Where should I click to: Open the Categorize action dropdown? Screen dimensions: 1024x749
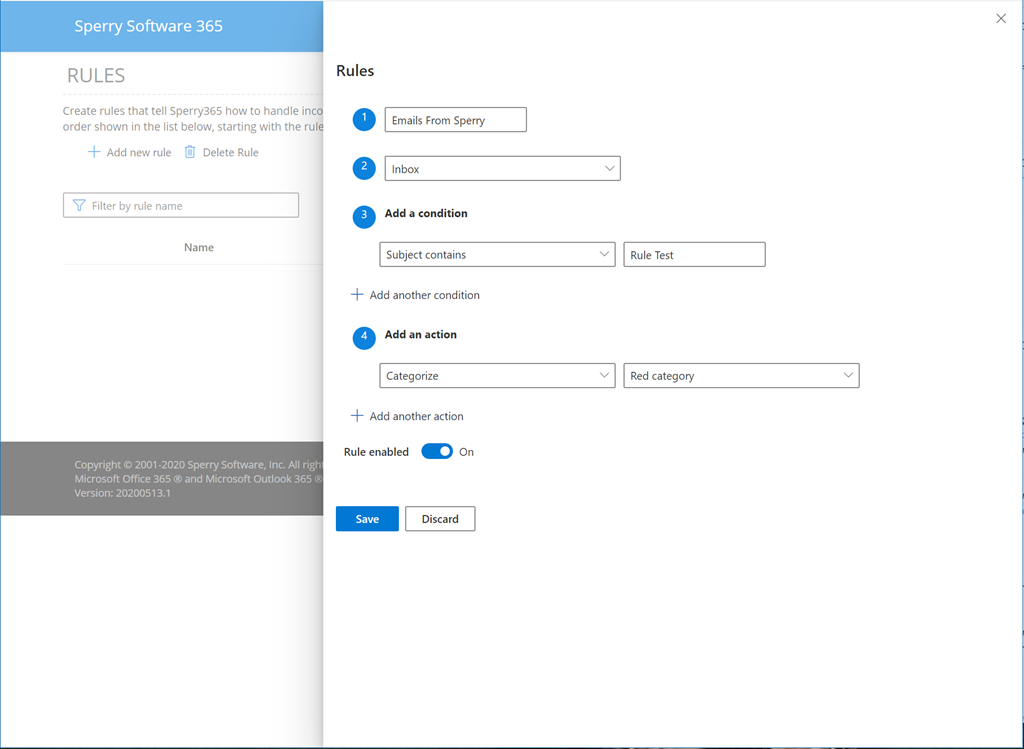[x=497, y=375]
